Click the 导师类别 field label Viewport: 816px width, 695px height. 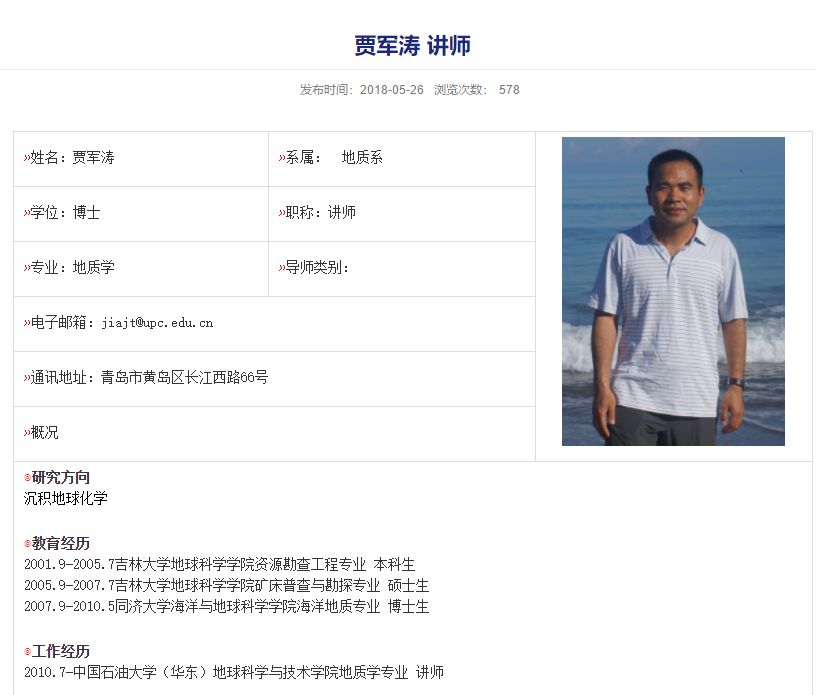[x=316, y=268]
